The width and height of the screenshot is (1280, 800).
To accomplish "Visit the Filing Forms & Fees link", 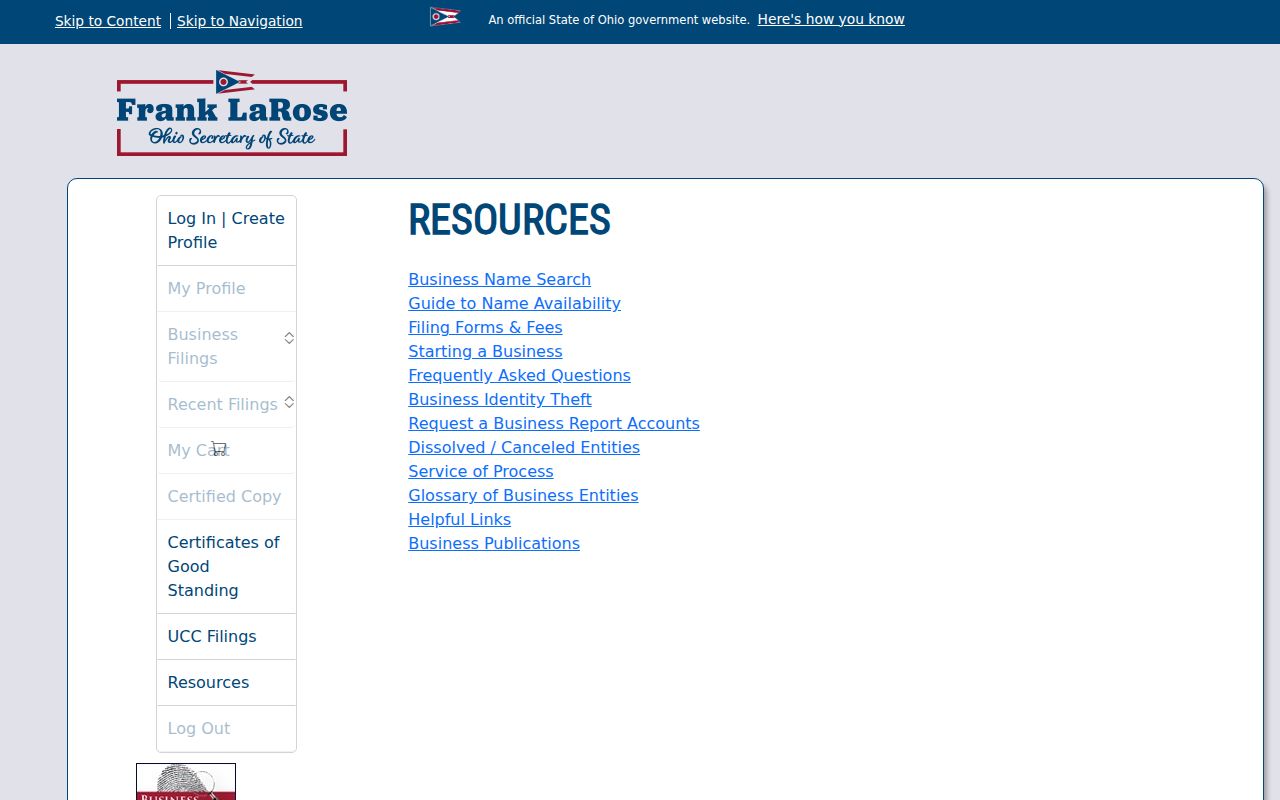I will (485, 327).
